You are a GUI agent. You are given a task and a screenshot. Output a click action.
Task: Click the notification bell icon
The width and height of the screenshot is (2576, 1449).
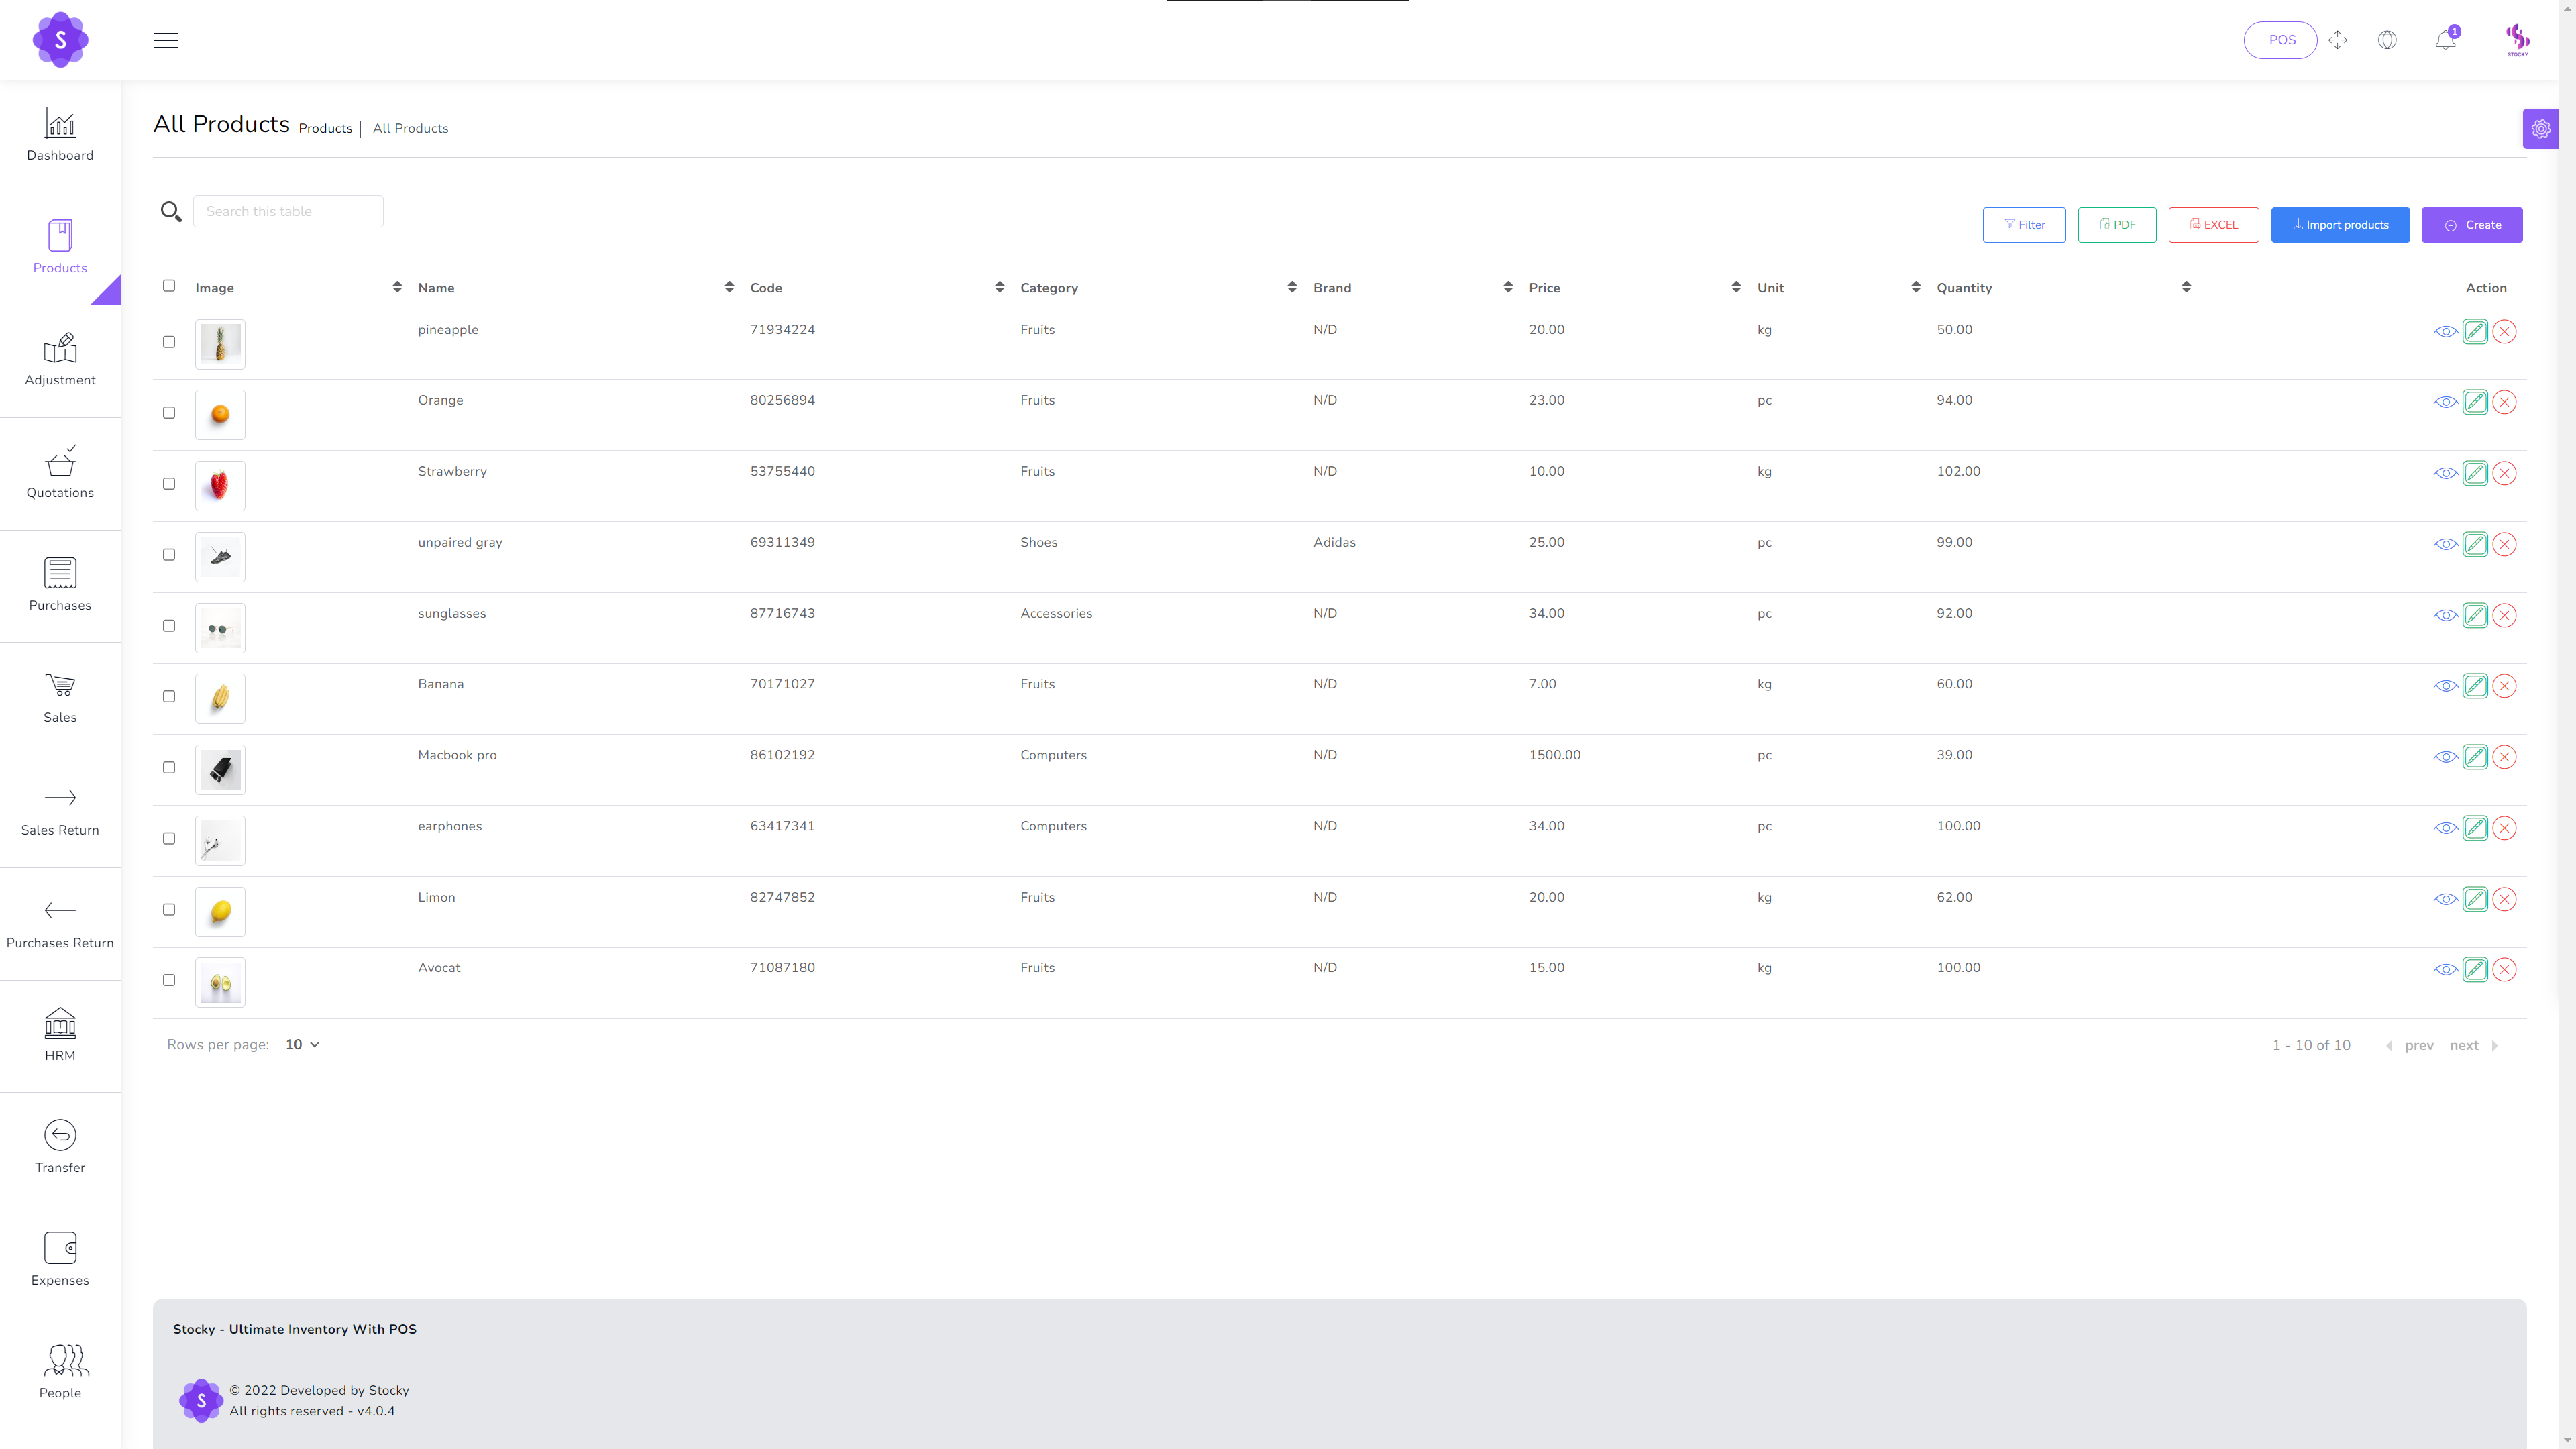2445,40
